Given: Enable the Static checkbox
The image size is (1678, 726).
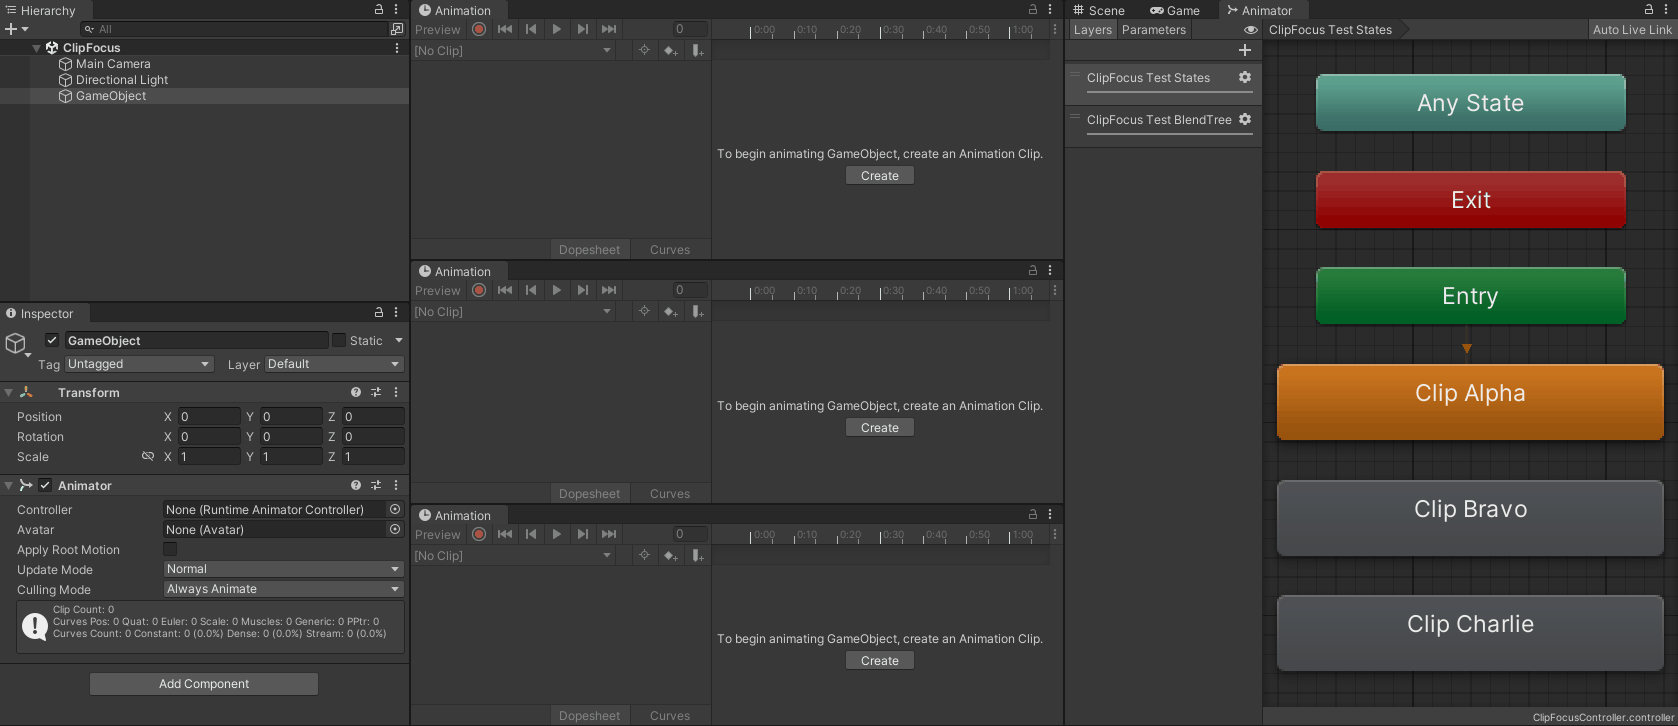Looking at the screenshot, I should pos(339,340).
